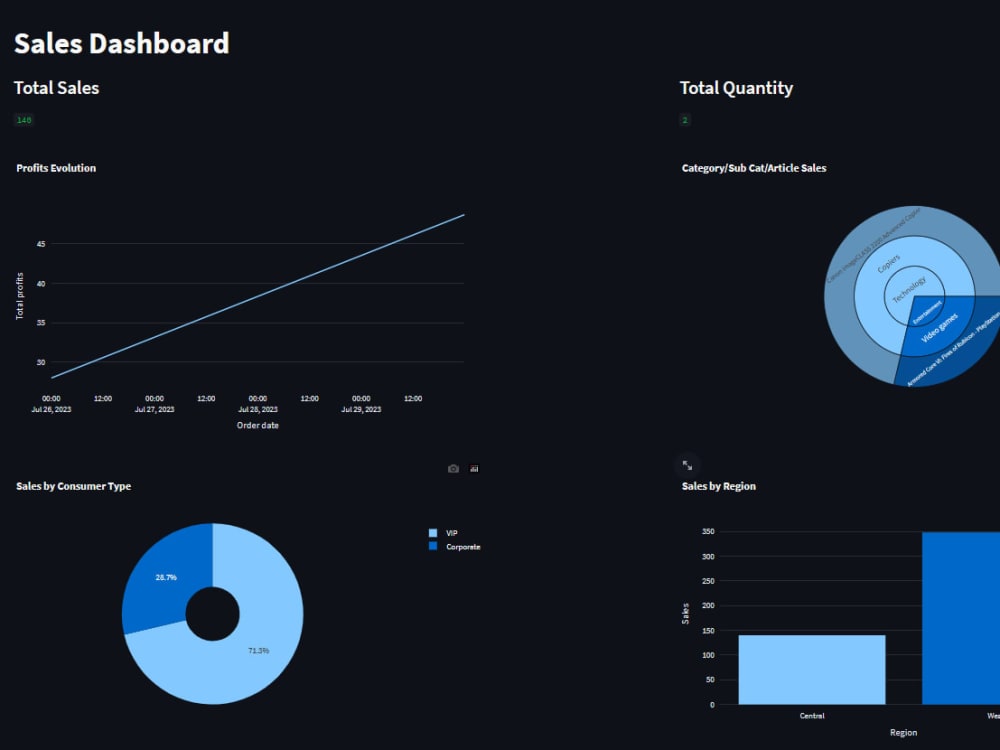
Task: Click the Total Sales badge showing 140
Action: click(23, 119)
